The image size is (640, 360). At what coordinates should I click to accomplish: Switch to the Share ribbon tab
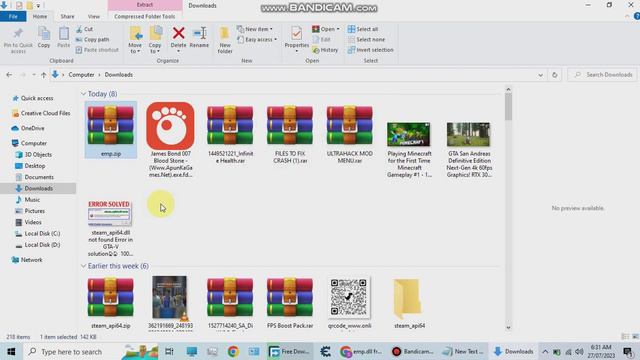(x=67, y=16)
